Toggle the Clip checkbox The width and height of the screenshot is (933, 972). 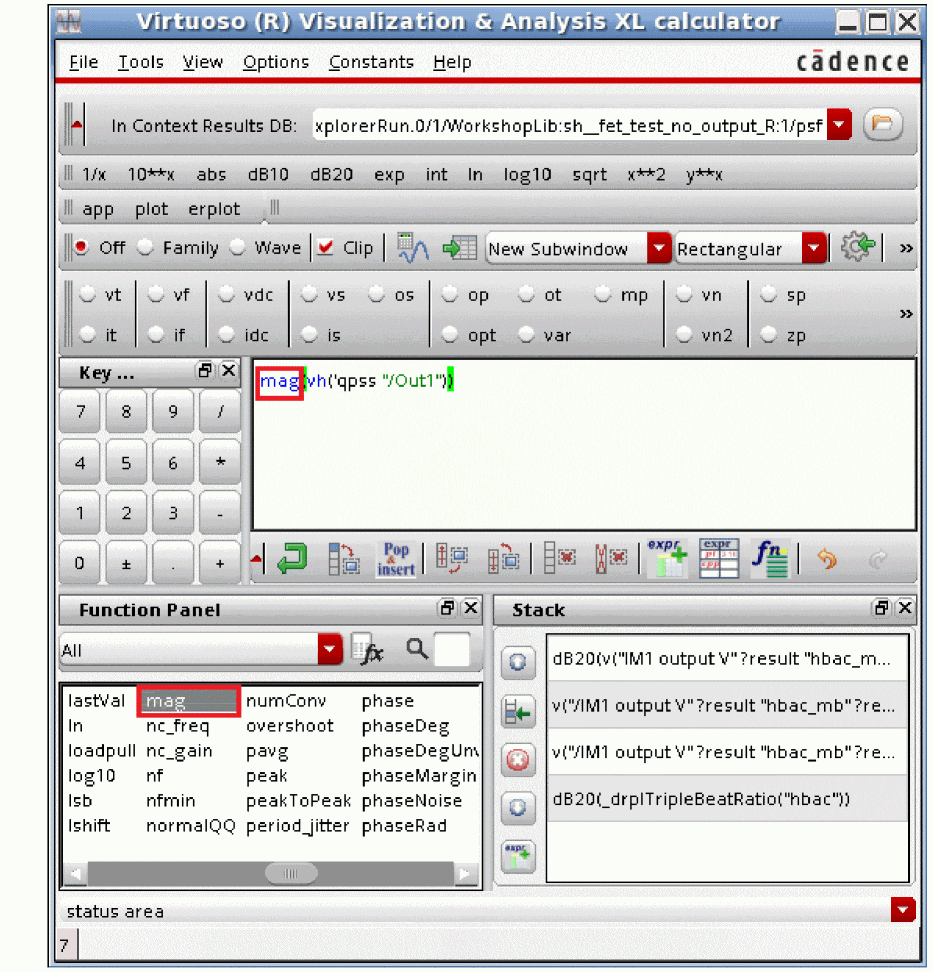(325, 247)
